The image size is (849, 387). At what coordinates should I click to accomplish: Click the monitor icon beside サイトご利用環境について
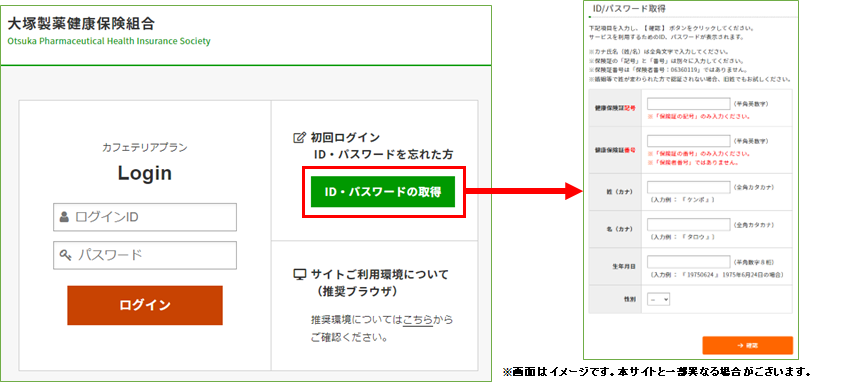[x=299, y=274]
